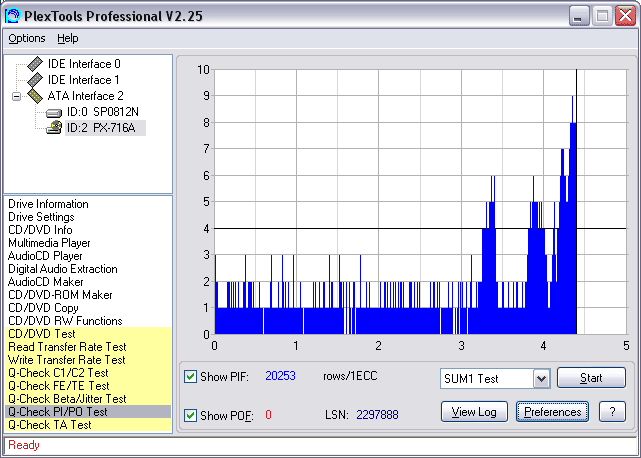This screenshot has height=458, width=641.
Task: Close the PlexTools window
Action: (x=626, y=16)
